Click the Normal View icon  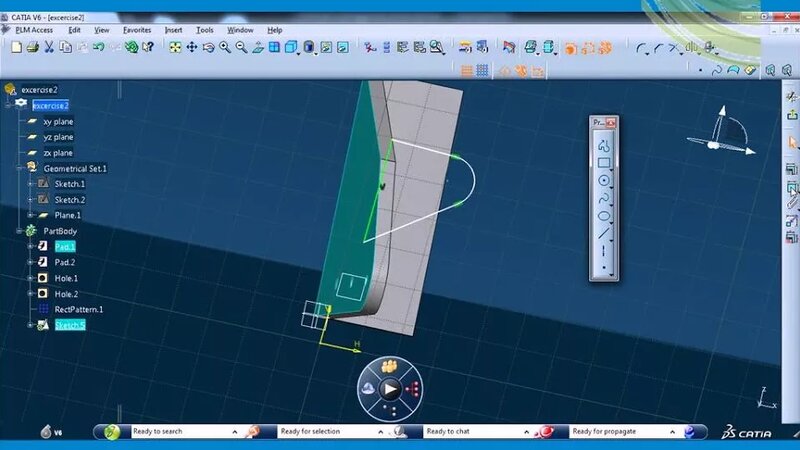258,47
